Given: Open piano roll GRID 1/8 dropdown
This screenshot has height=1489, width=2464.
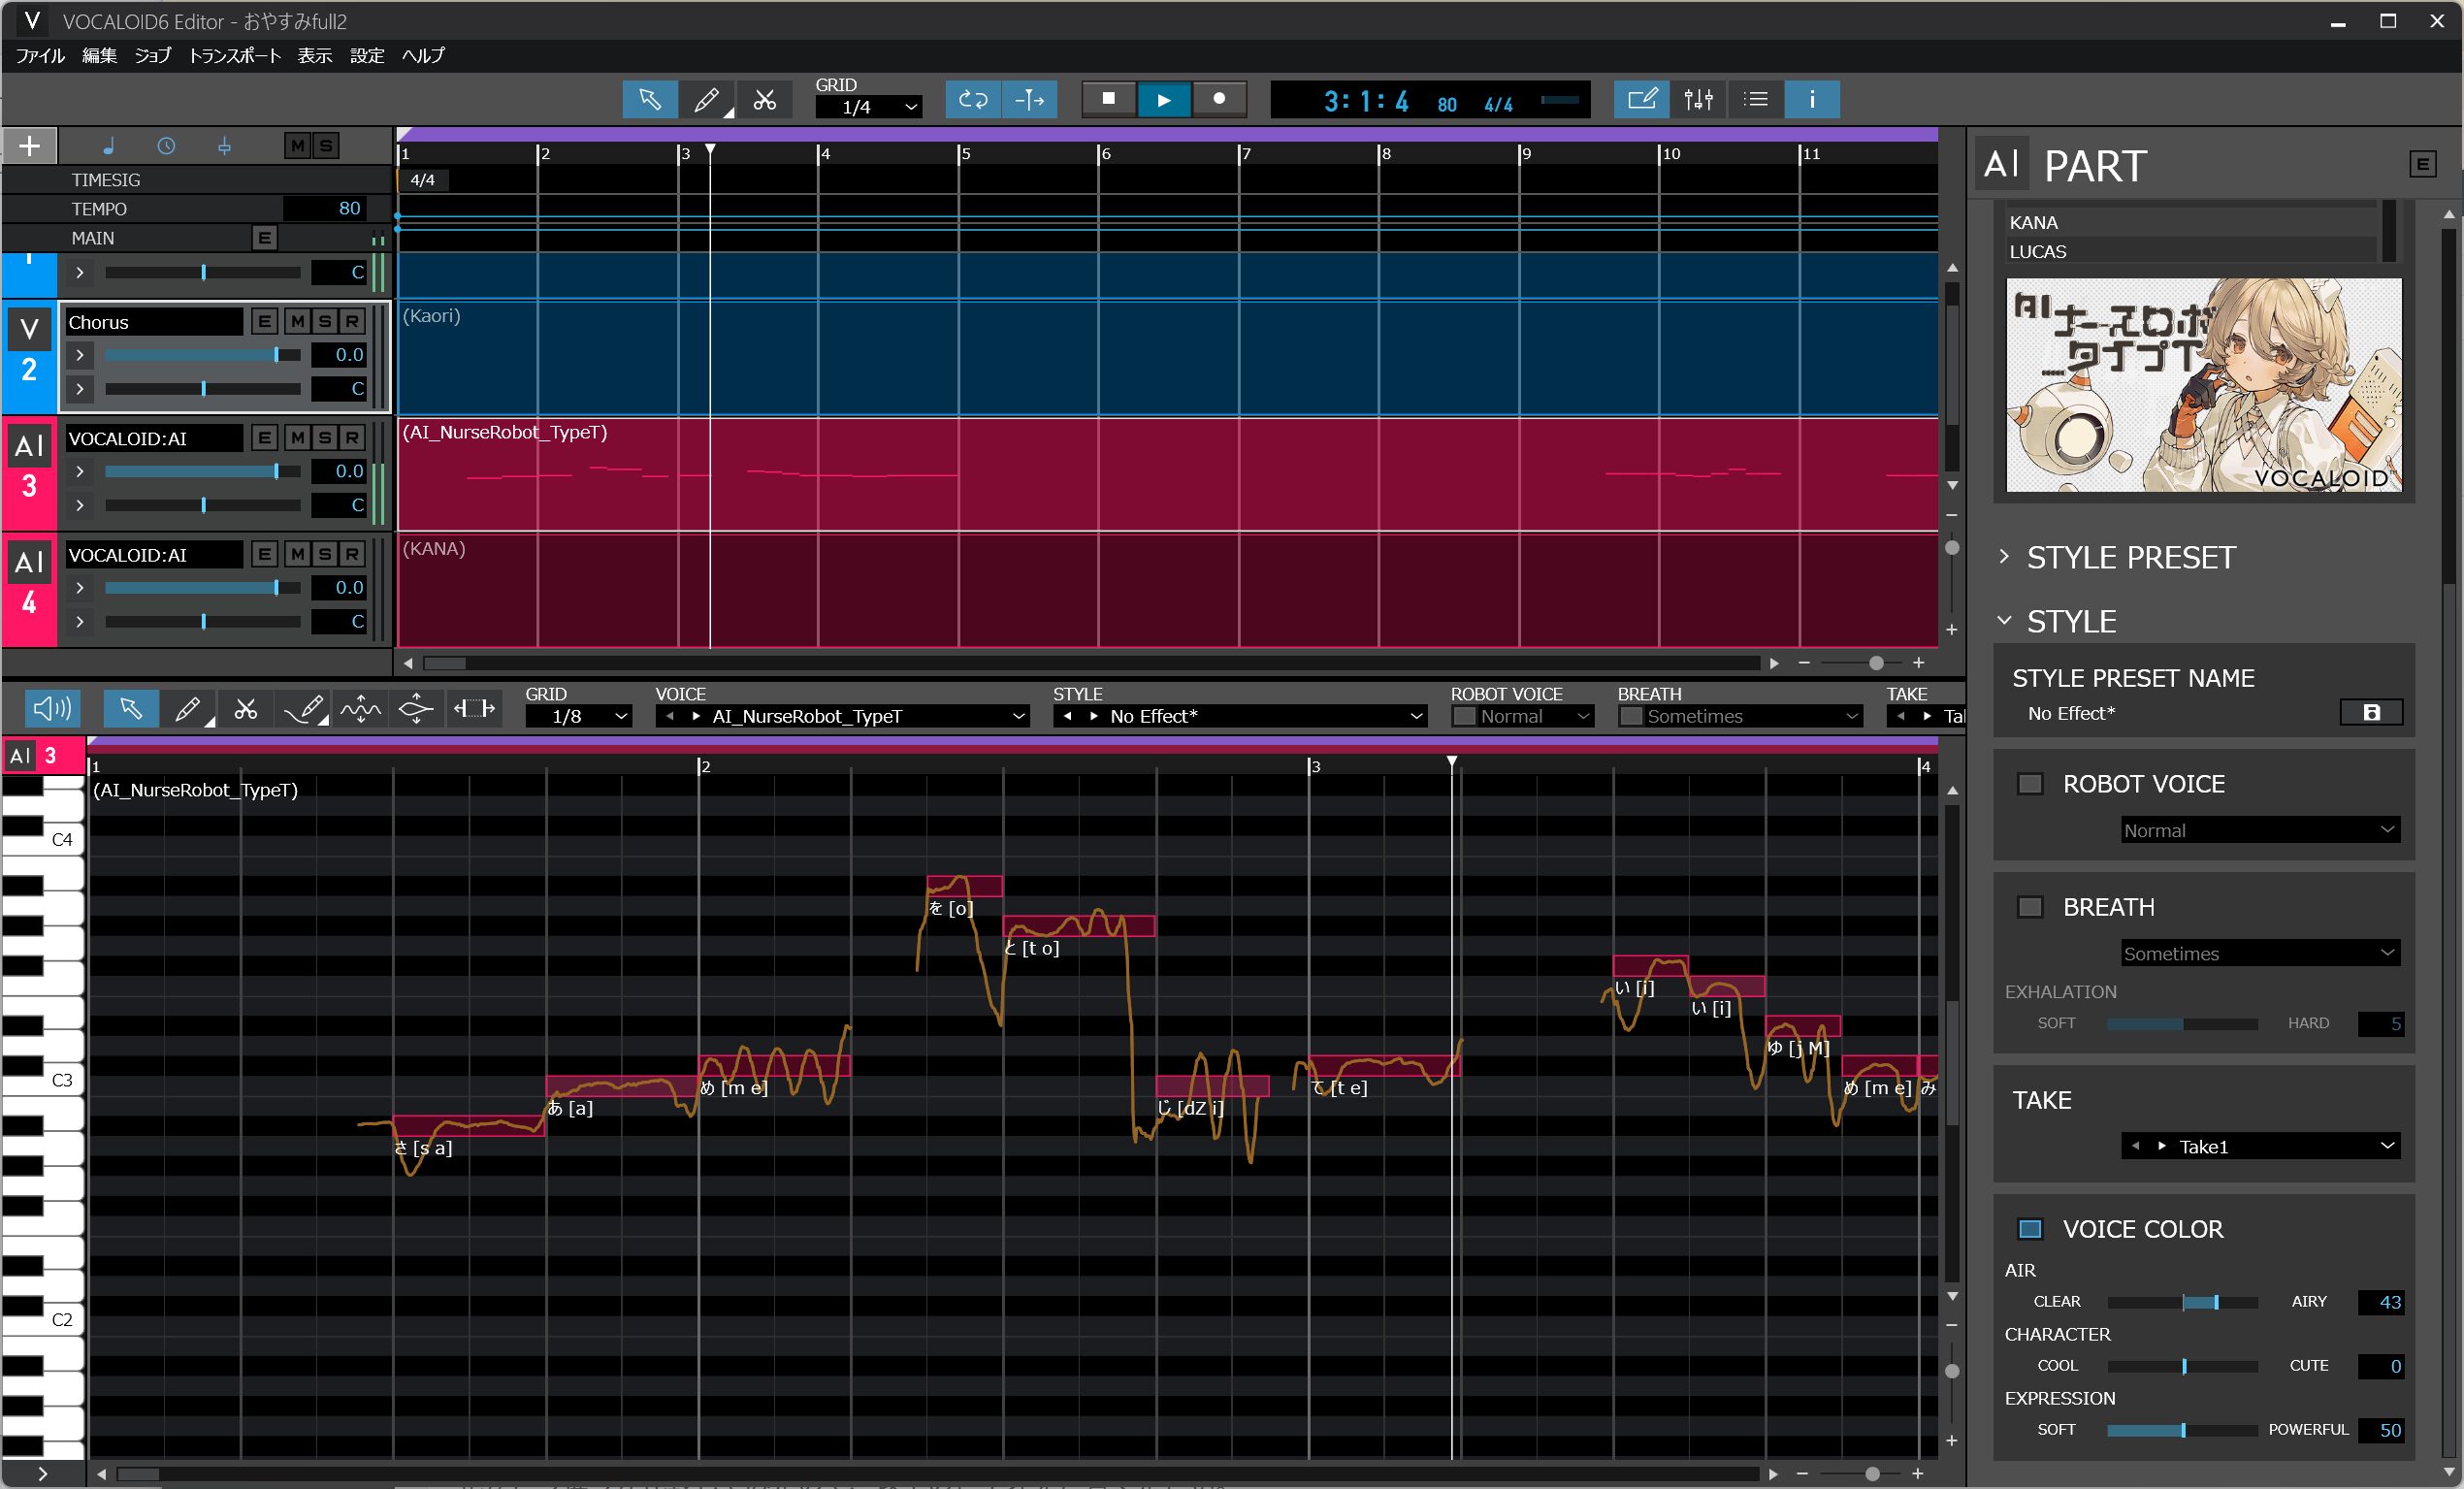Looking at the screenshot, I should point(579,716).
